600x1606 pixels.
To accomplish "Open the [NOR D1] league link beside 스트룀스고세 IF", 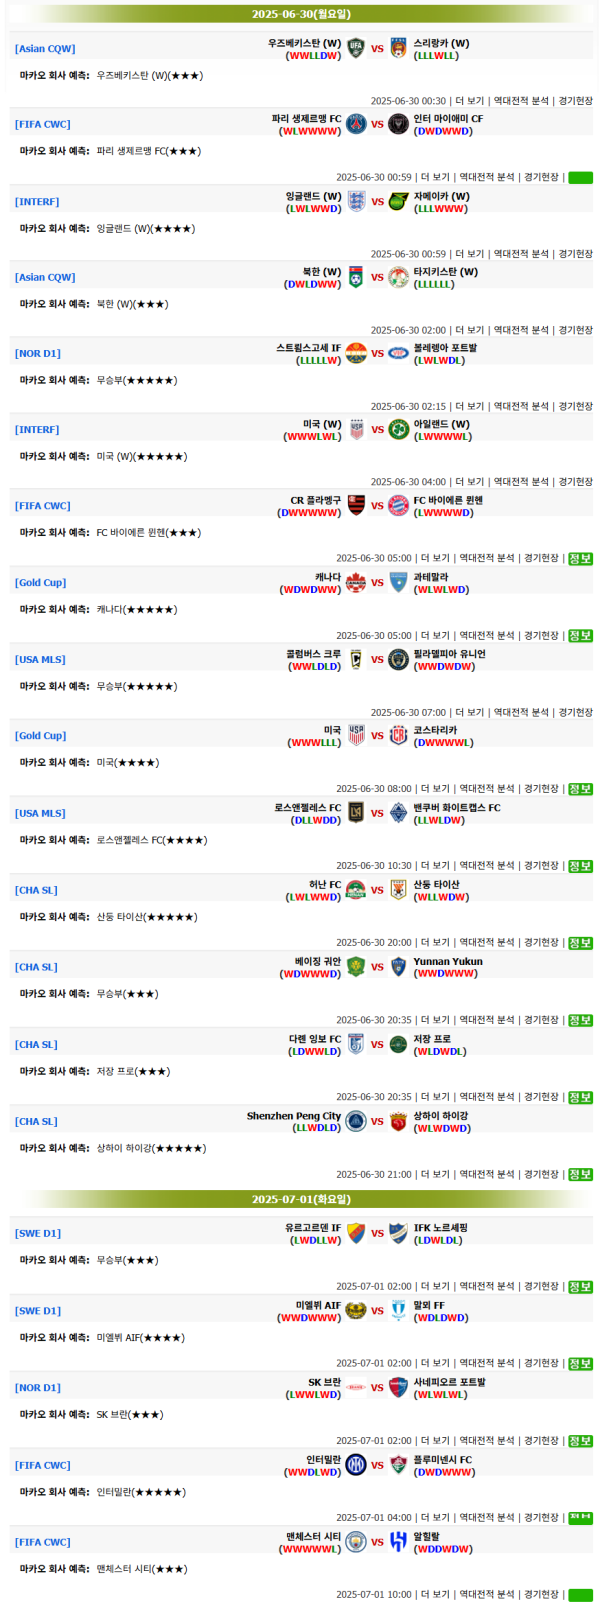I will click(38, 354).
